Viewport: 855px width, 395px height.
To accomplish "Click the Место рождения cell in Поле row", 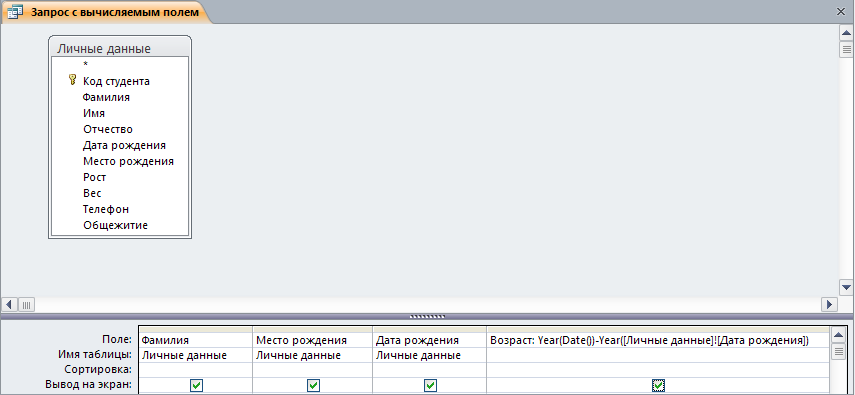I will 312,340.
